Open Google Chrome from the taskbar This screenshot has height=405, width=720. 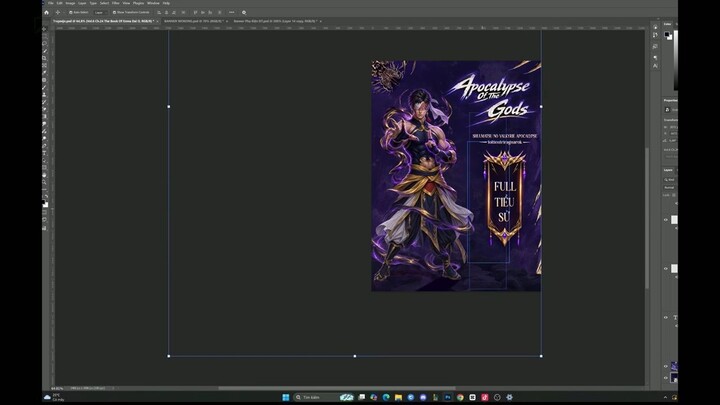(460, 397)
